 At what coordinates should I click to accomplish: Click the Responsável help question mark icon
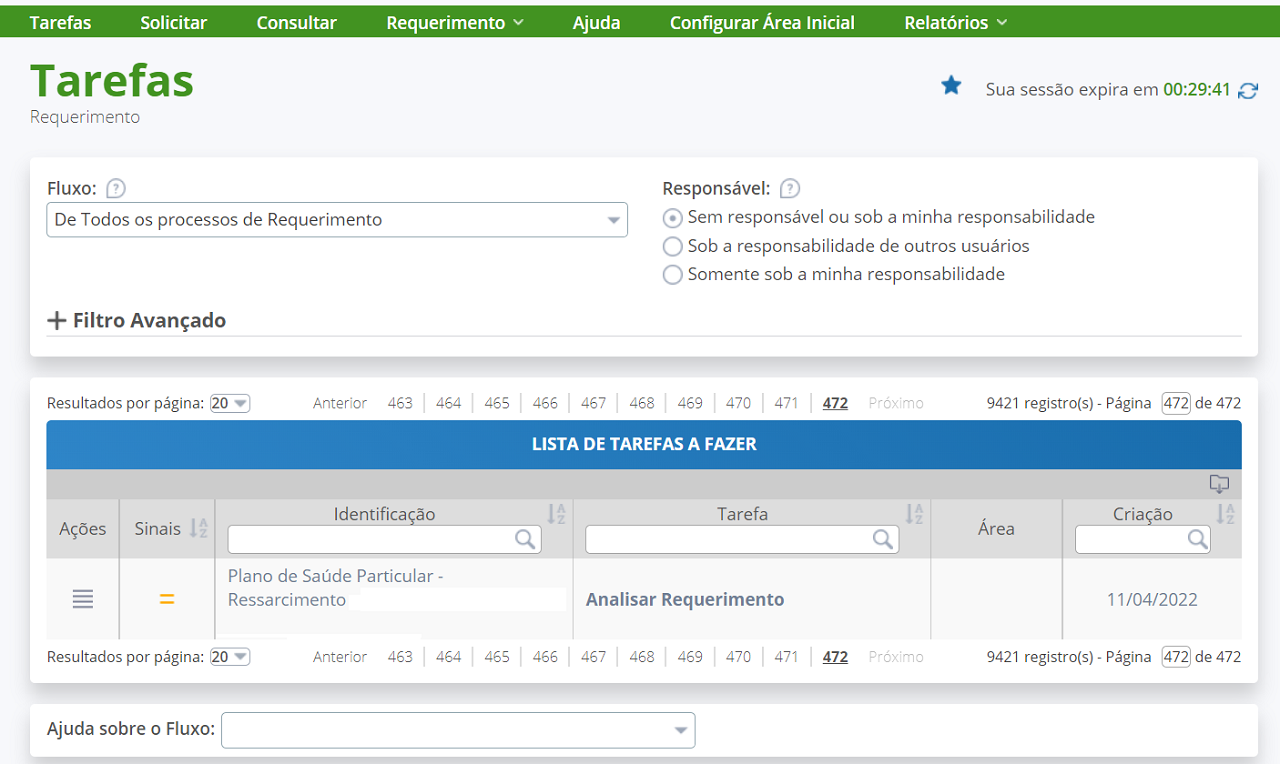coord(789,188)
